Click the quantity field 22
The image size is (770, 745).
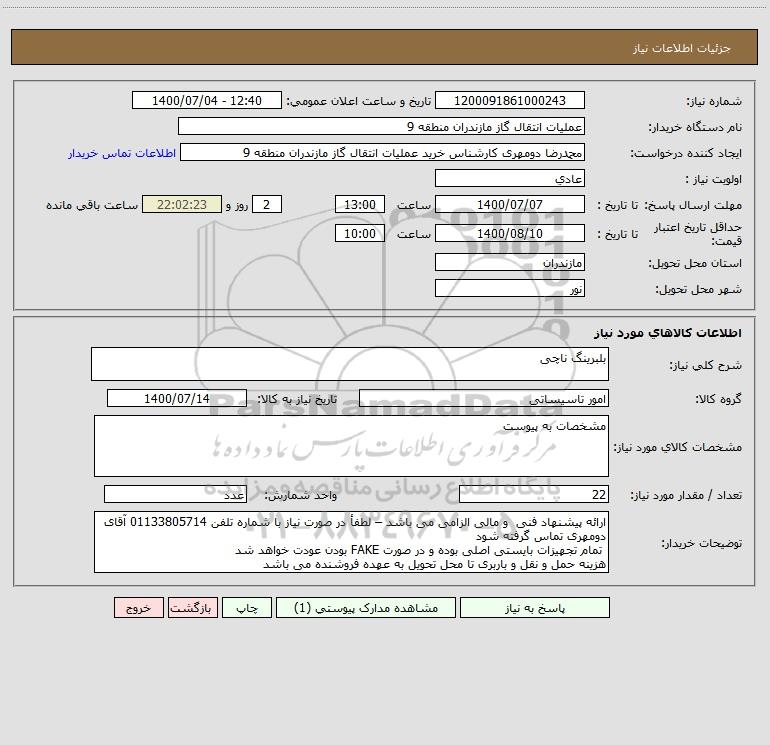point(534,495)
